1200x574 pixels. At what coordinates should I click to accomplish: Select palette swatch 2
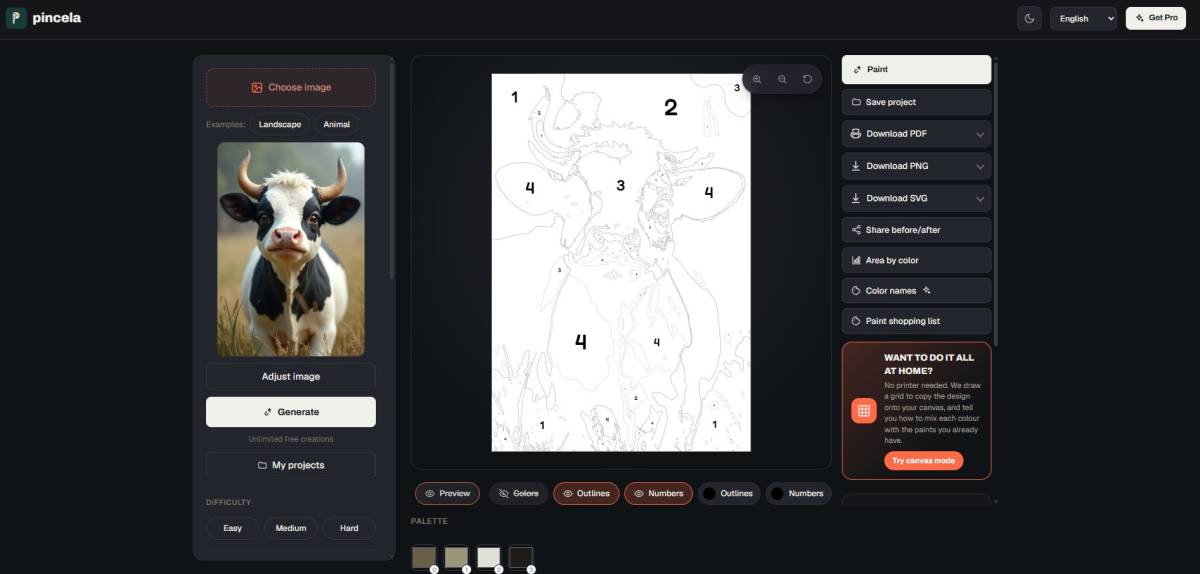click(x=488, y=557)
